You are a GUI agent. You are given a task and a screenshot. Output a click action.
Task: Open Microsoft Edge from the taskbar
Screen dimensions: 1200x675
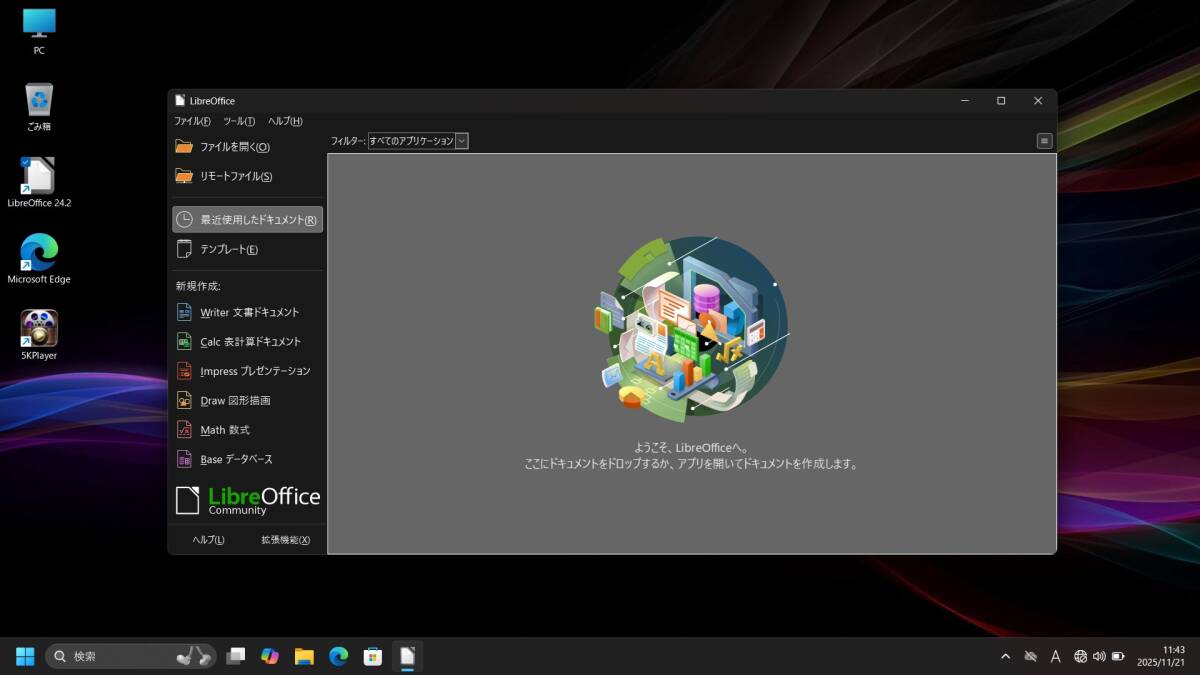(x=339, y=656)
